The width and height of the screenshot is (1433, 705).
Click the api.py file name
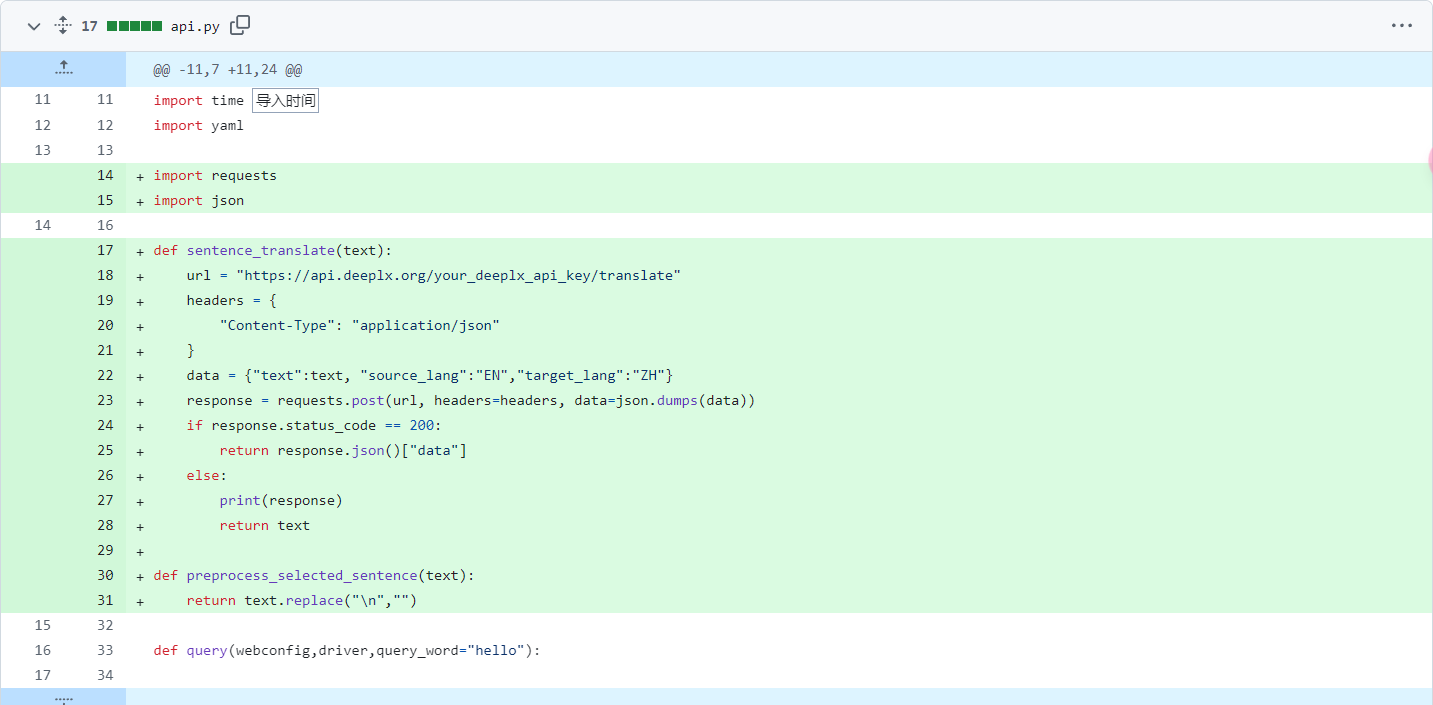196,26
